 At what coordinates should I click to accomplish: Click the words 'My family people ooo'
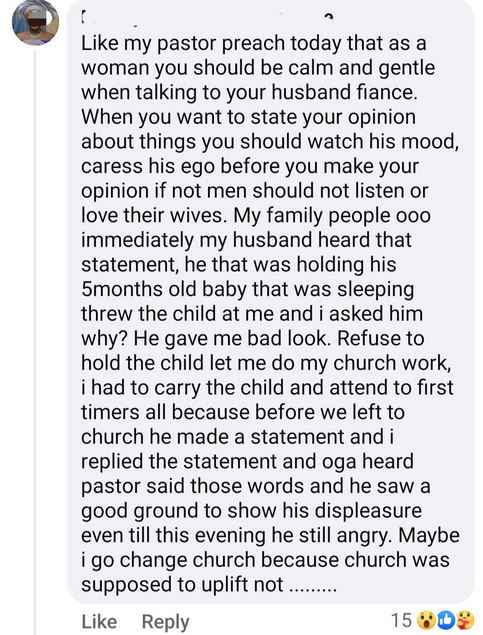(332, 216)
